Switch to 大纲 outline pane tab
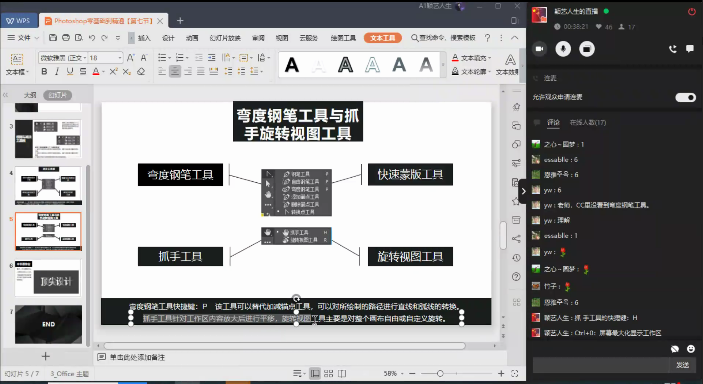This screenshot has width=703, height=384. [30, 95]
